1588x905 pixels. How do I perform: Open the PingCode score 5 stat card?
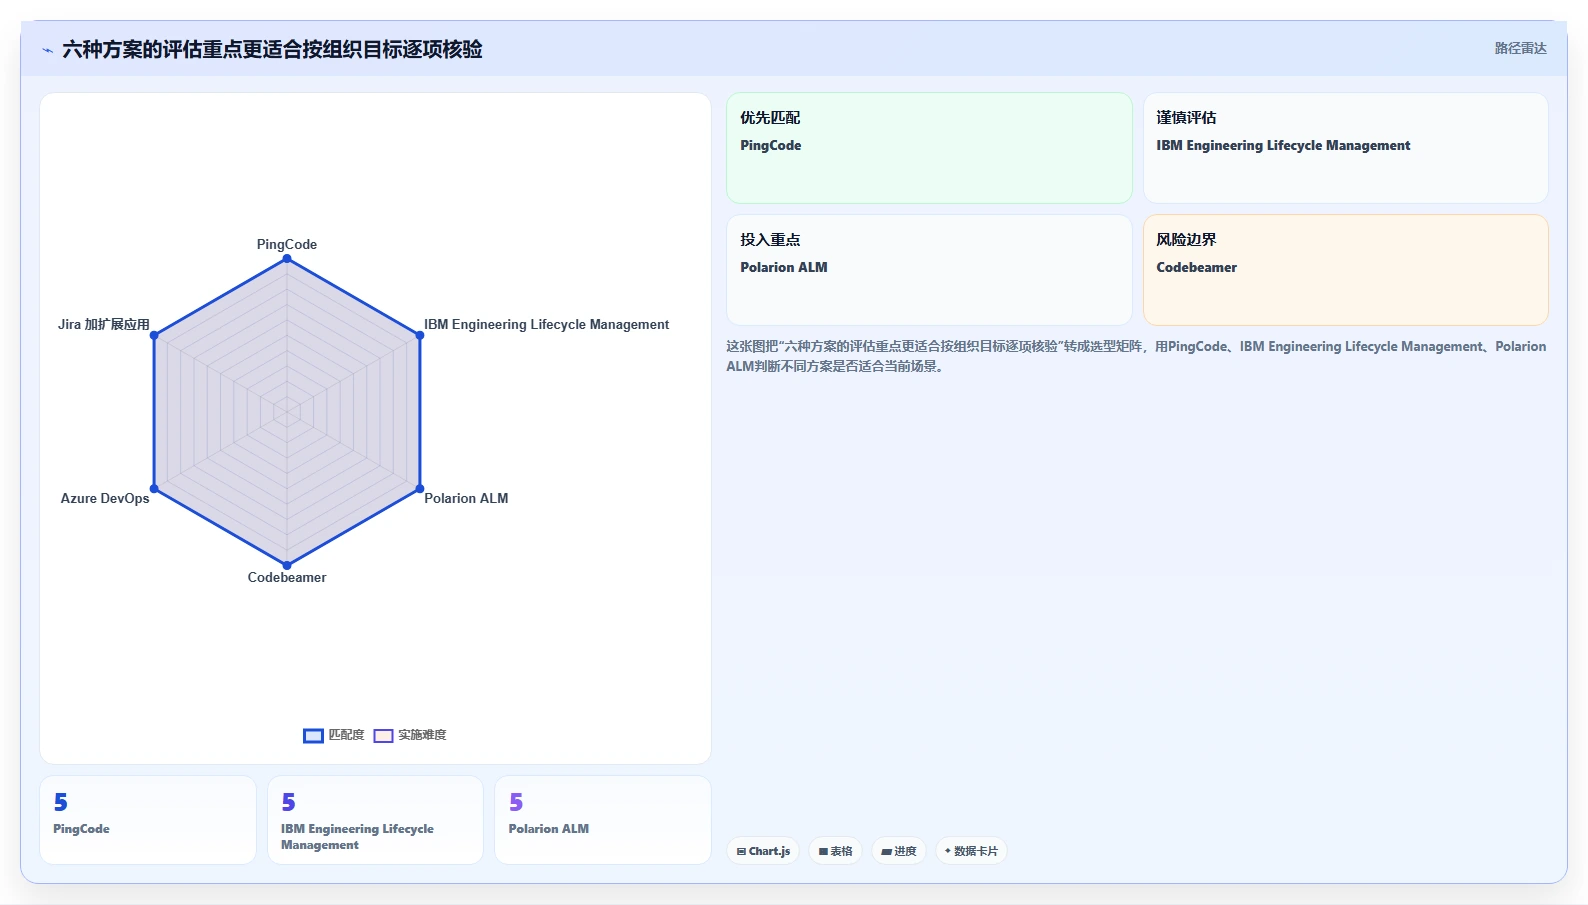pyautogui.click(x=148, y=820)
